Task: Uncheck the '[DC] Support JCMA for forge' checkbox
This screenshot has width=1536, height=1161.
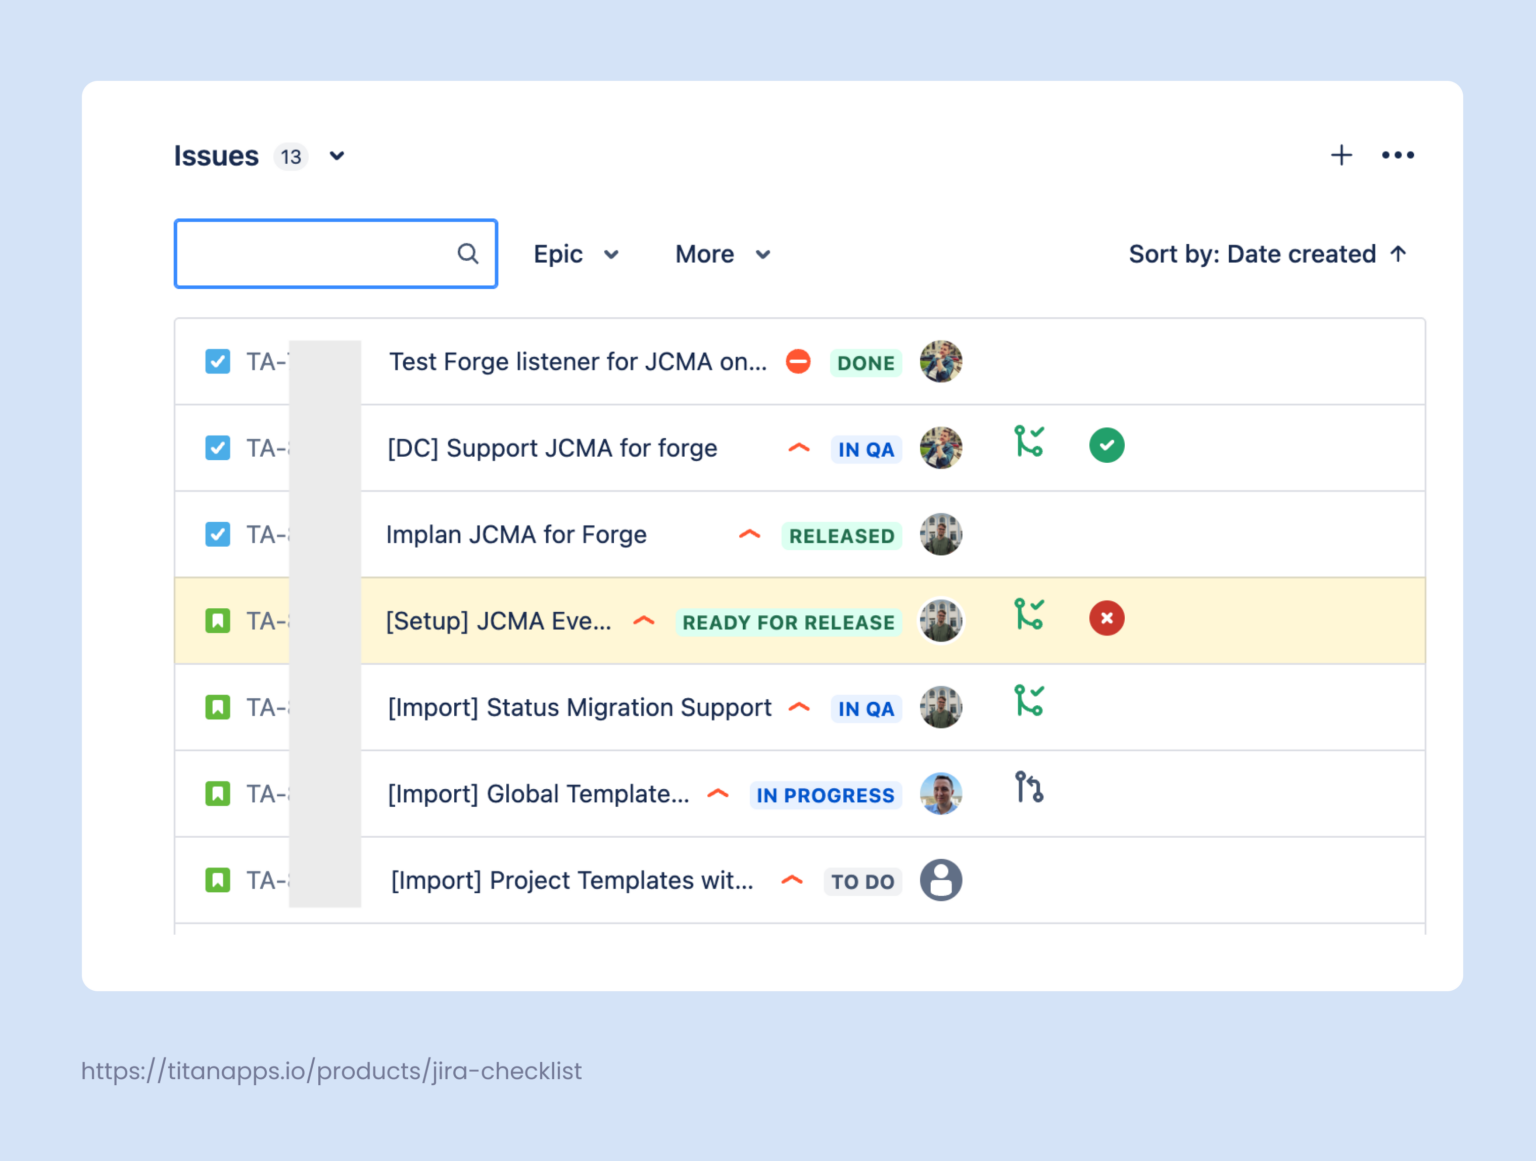Action: 217,448
